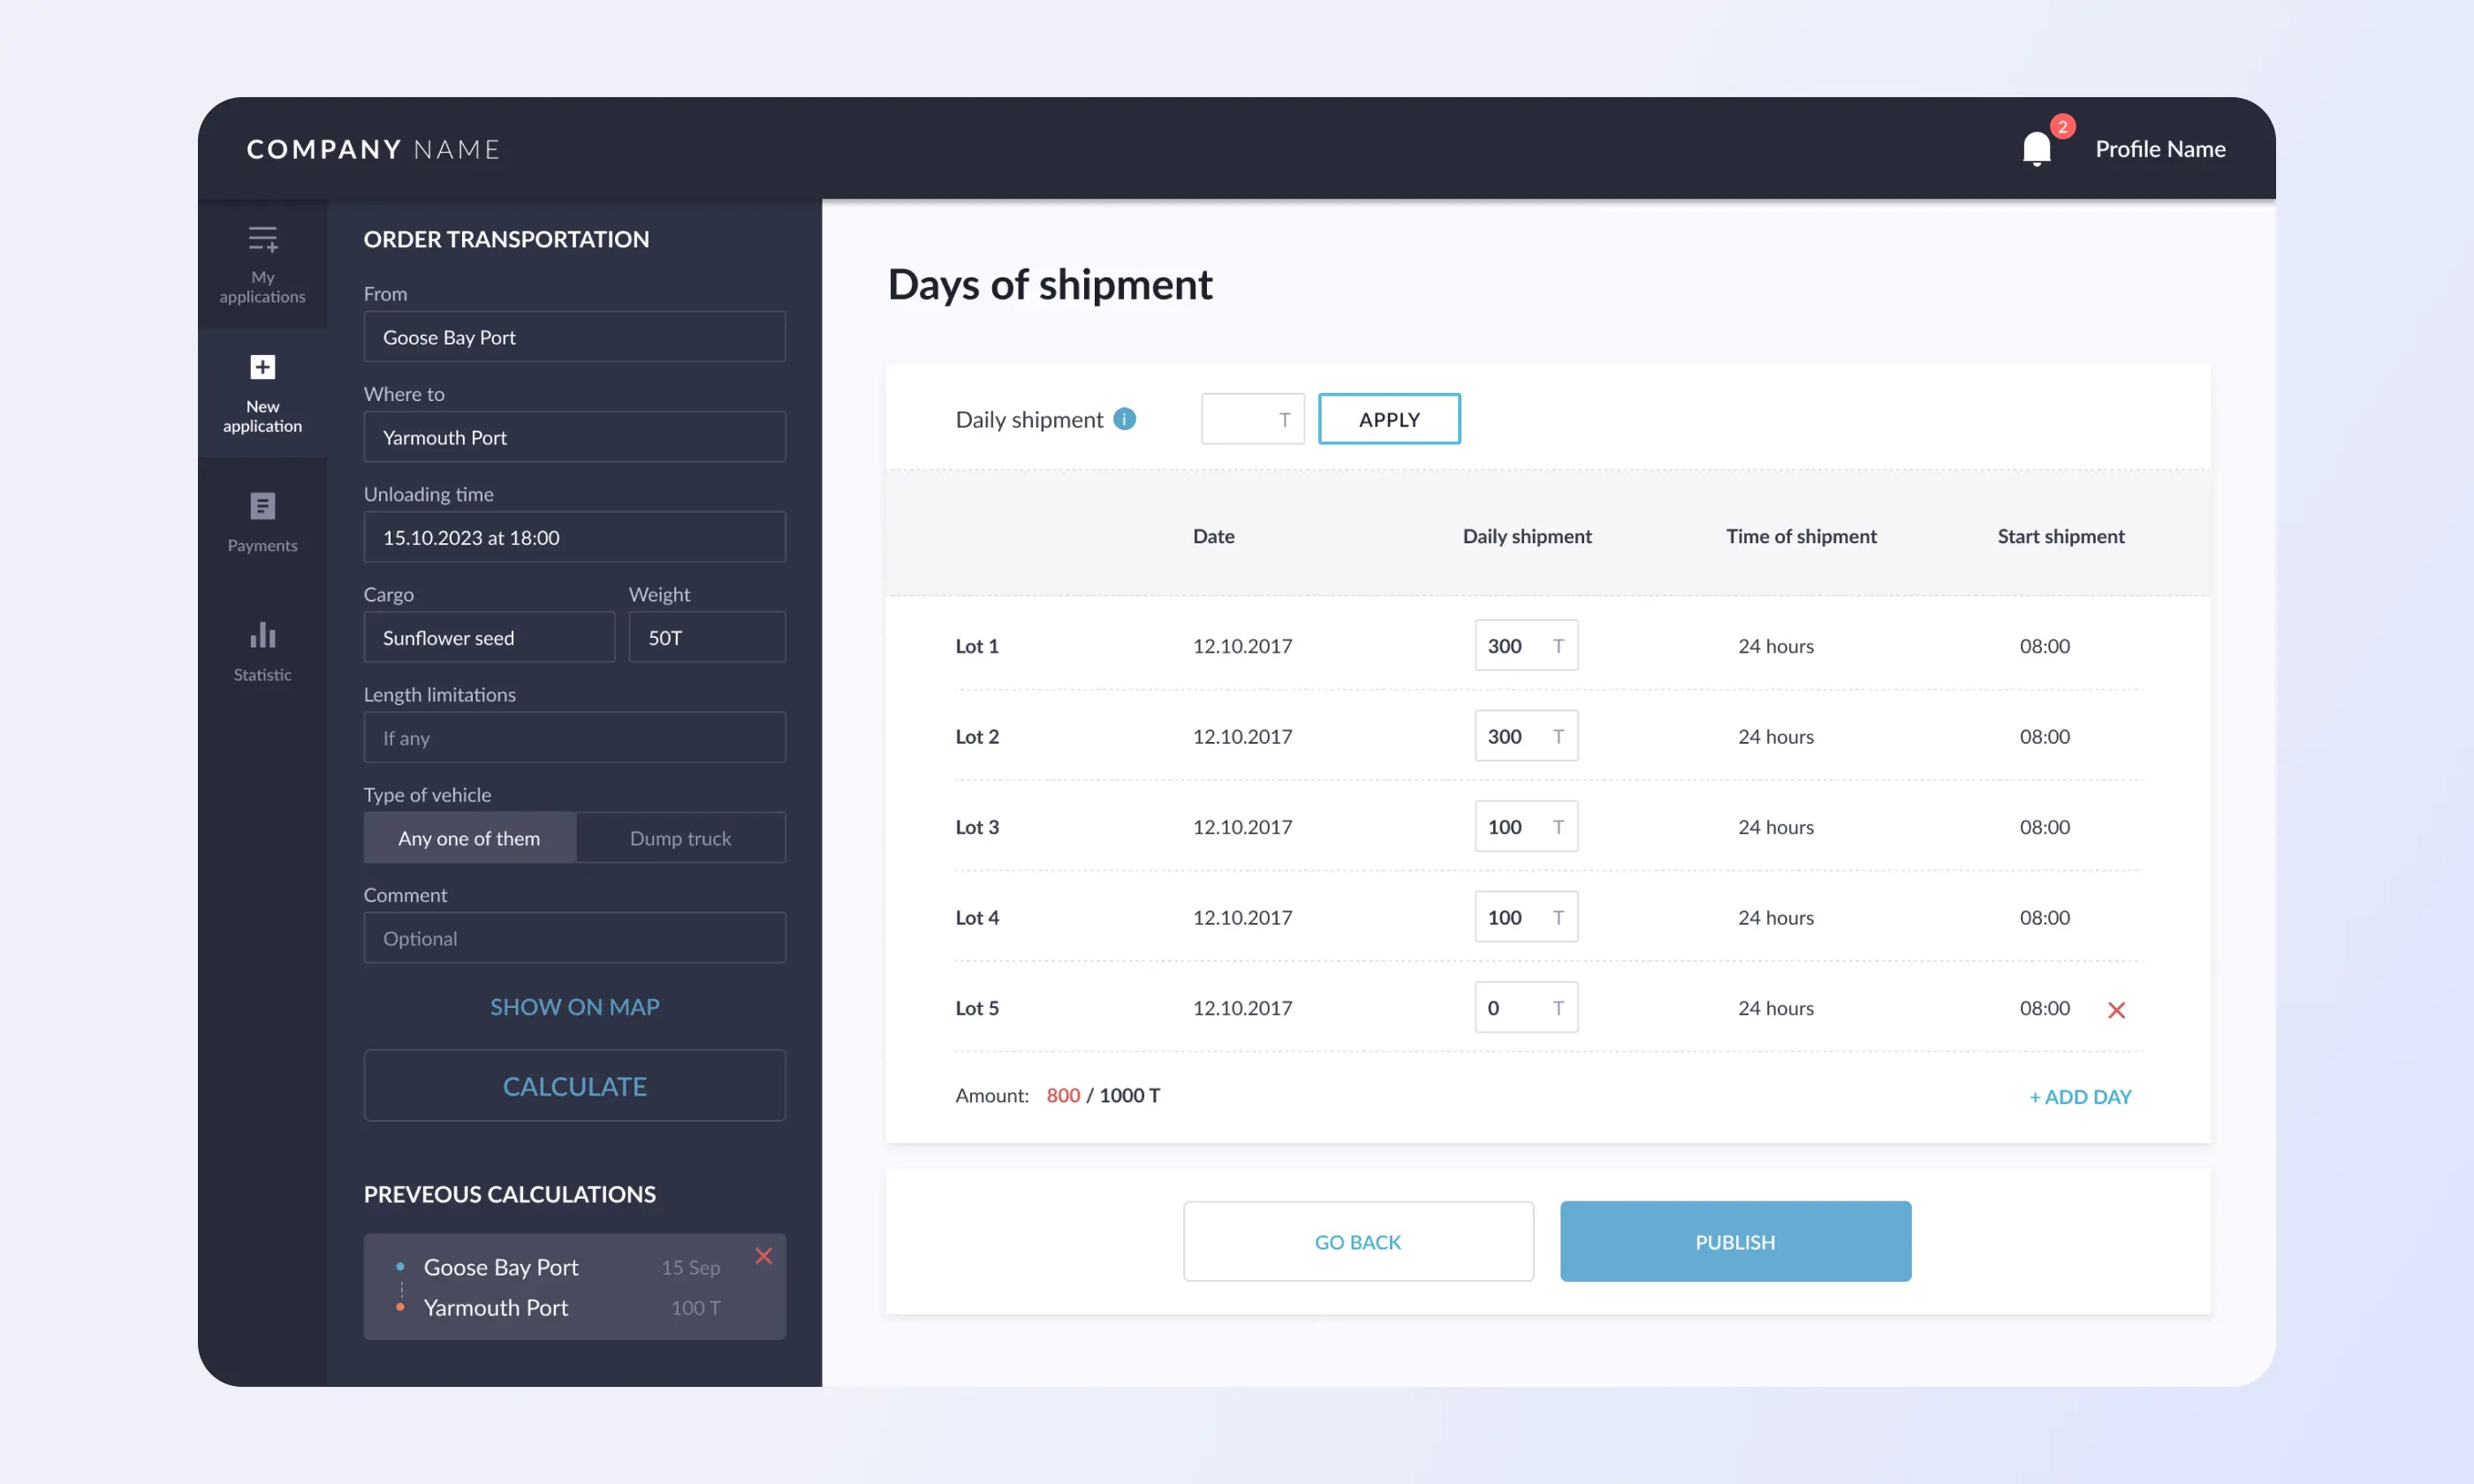Click the Daily shipment tonnage input
This screenshot has width=2474, height=1484.
pos(1253,419)
